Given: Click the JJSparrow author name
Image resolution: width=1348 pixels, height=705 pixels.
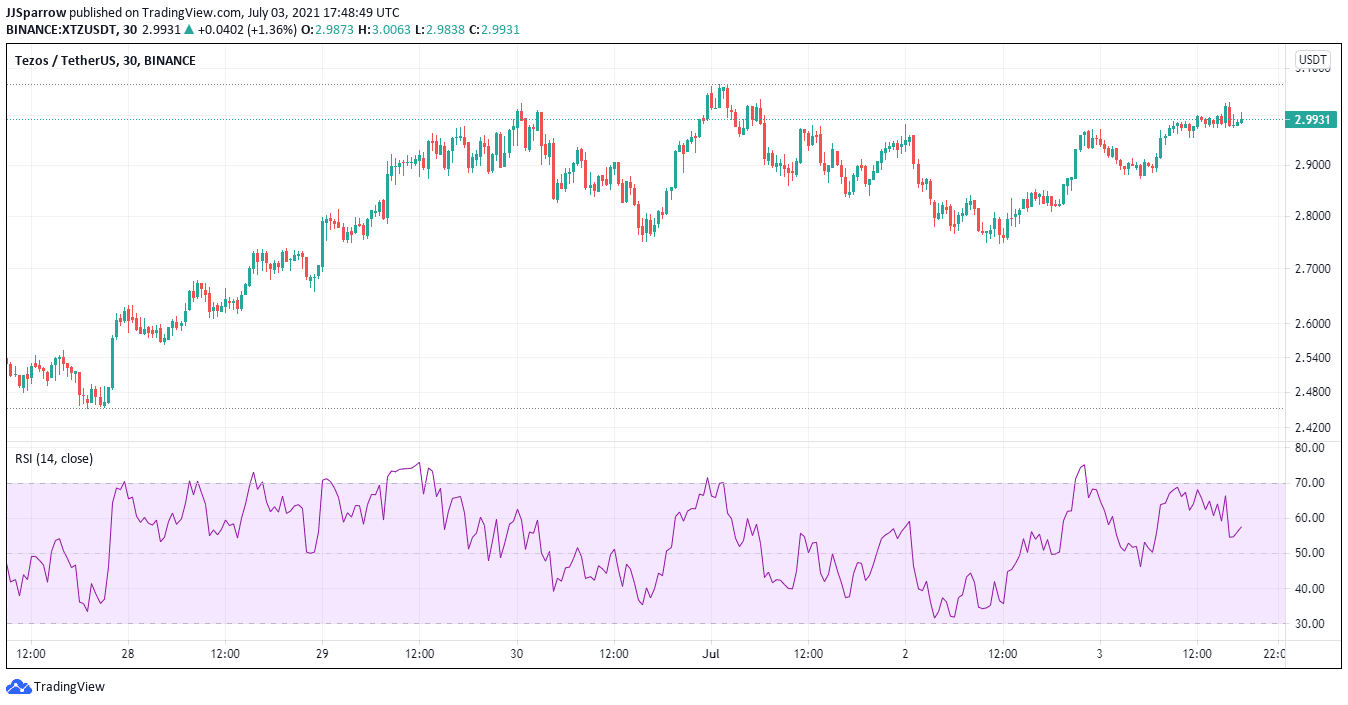Looking at the screenshot, I should point(36,12).
